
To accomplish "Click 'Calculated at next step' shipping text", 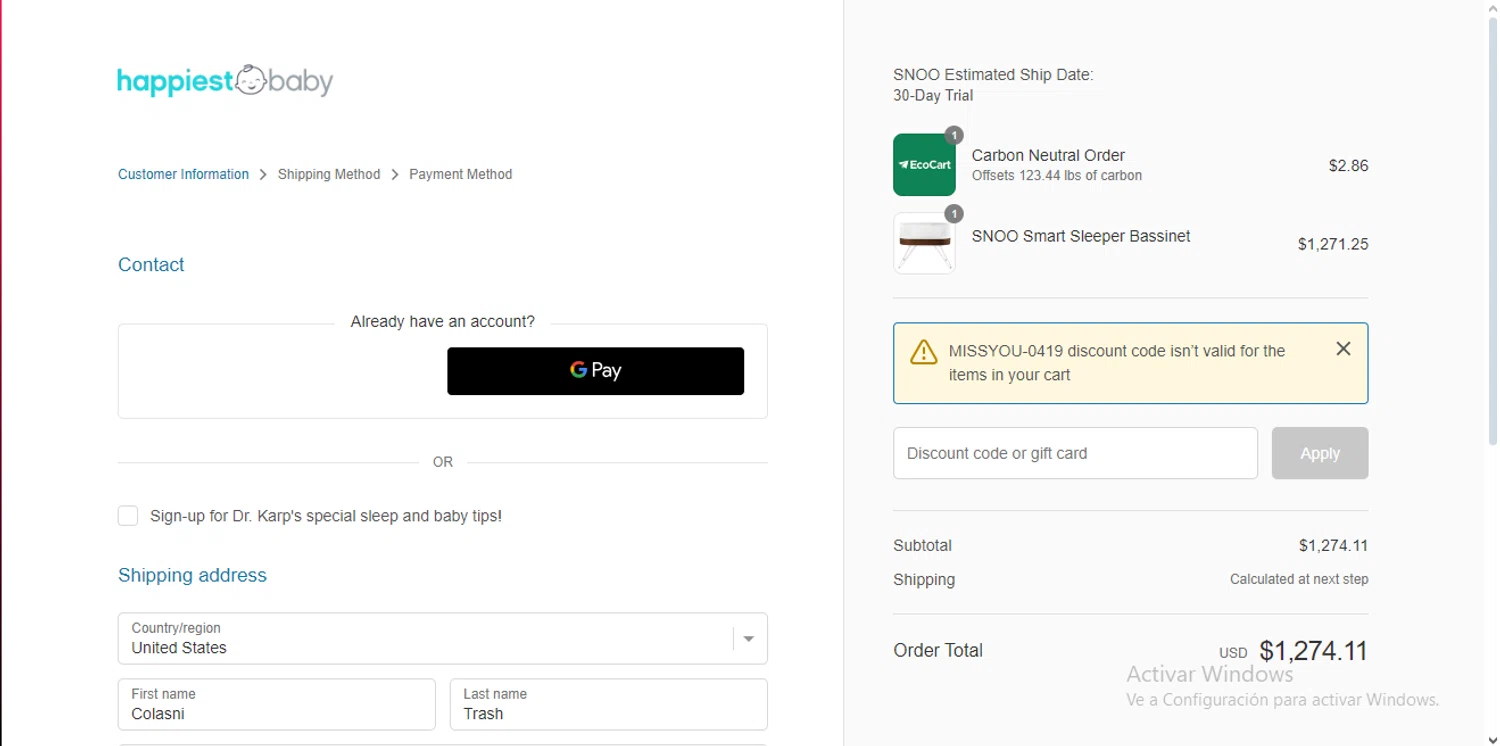I will 1299,579.
